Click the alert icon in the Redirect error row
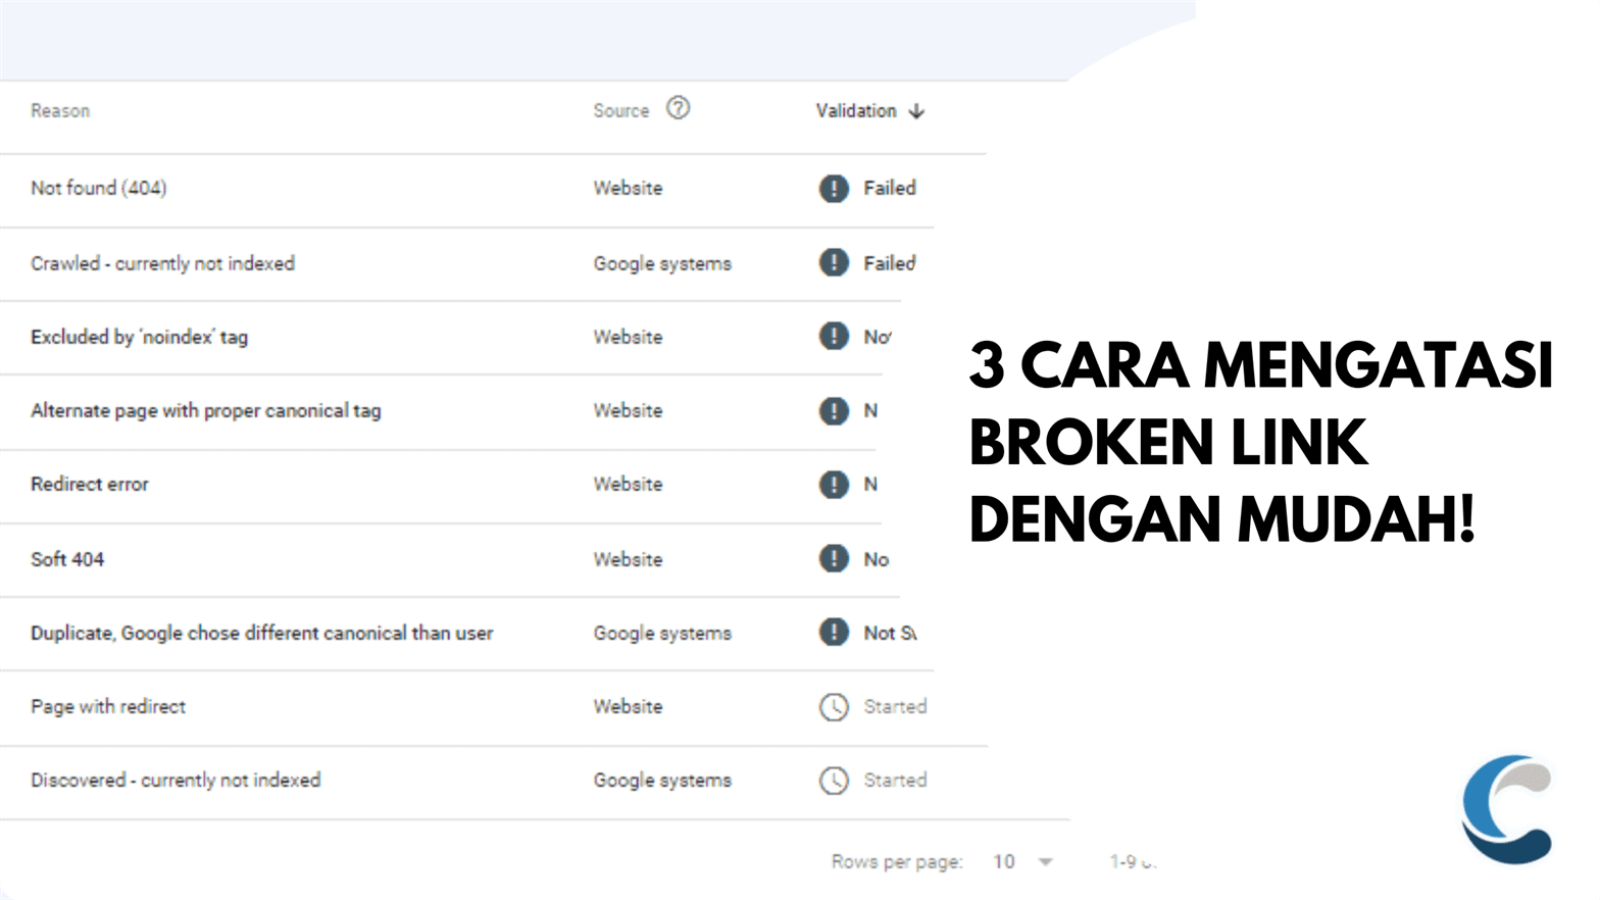The image size is (1600, 900). (833, 484)
